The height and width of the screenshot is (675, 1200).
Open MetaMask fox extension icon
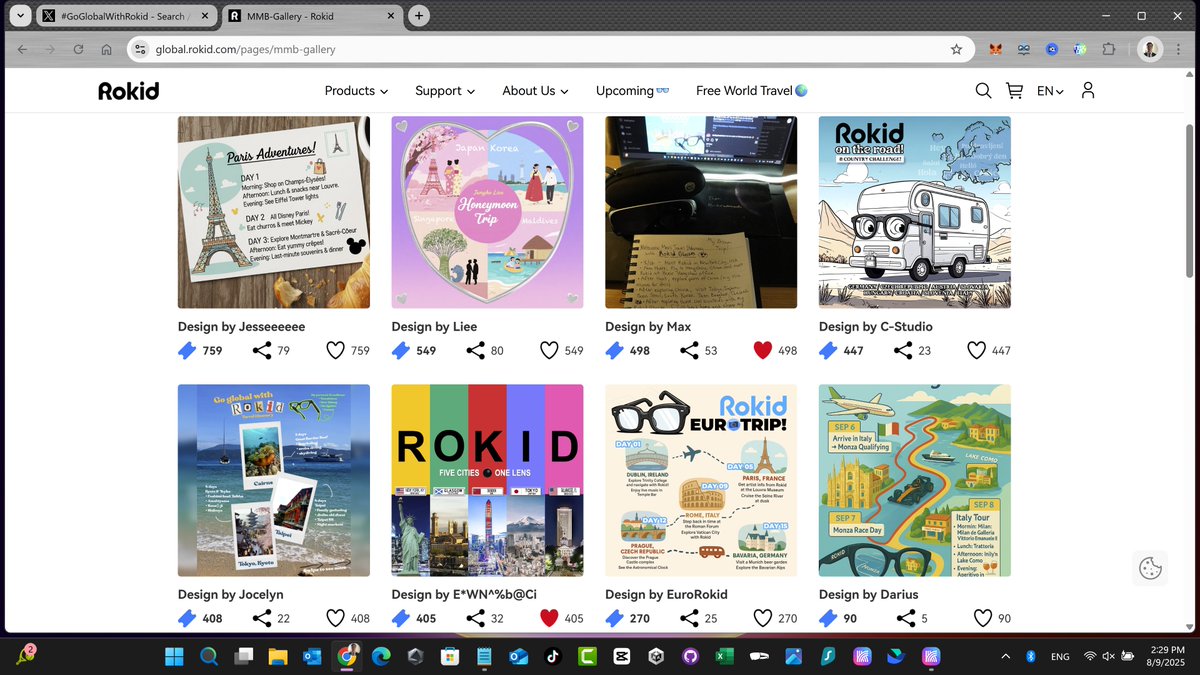(x=996, y=49)
